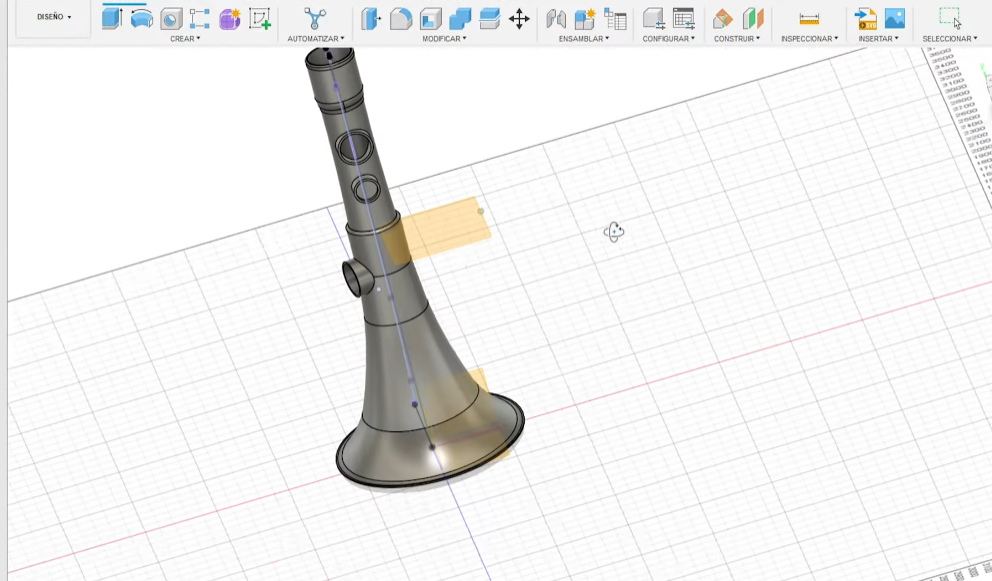992x581 pixels.
Task: Expand the MODIFICAR menu
Action: (x=444, y=39)
